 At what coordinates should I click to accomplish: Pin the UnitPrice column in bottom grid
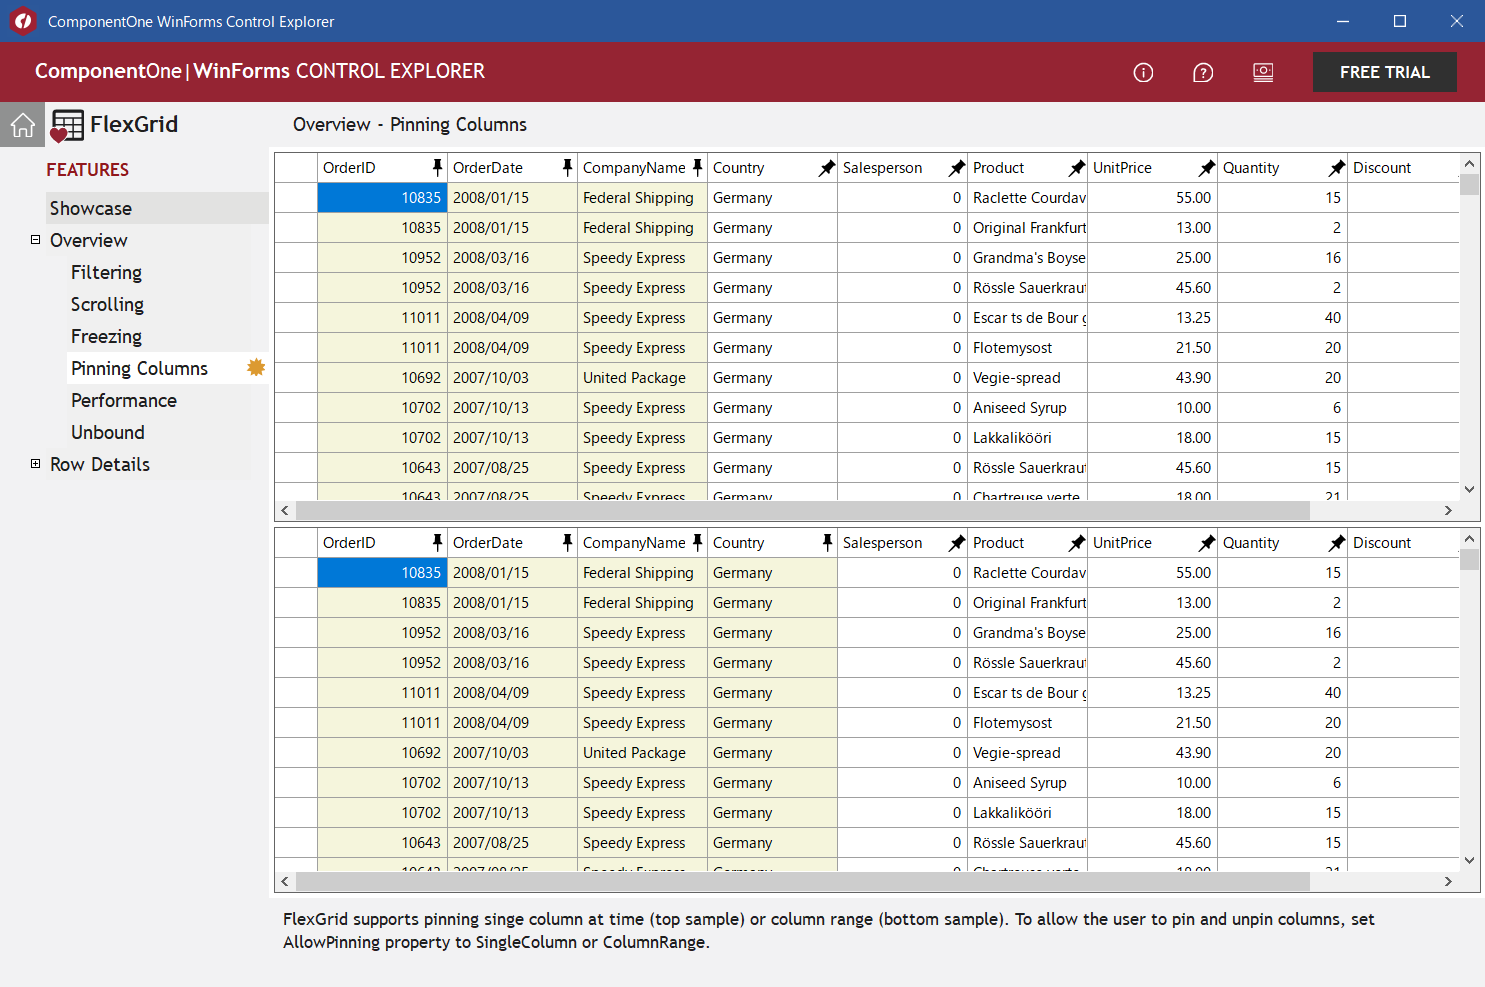(x=1207, y=542)
